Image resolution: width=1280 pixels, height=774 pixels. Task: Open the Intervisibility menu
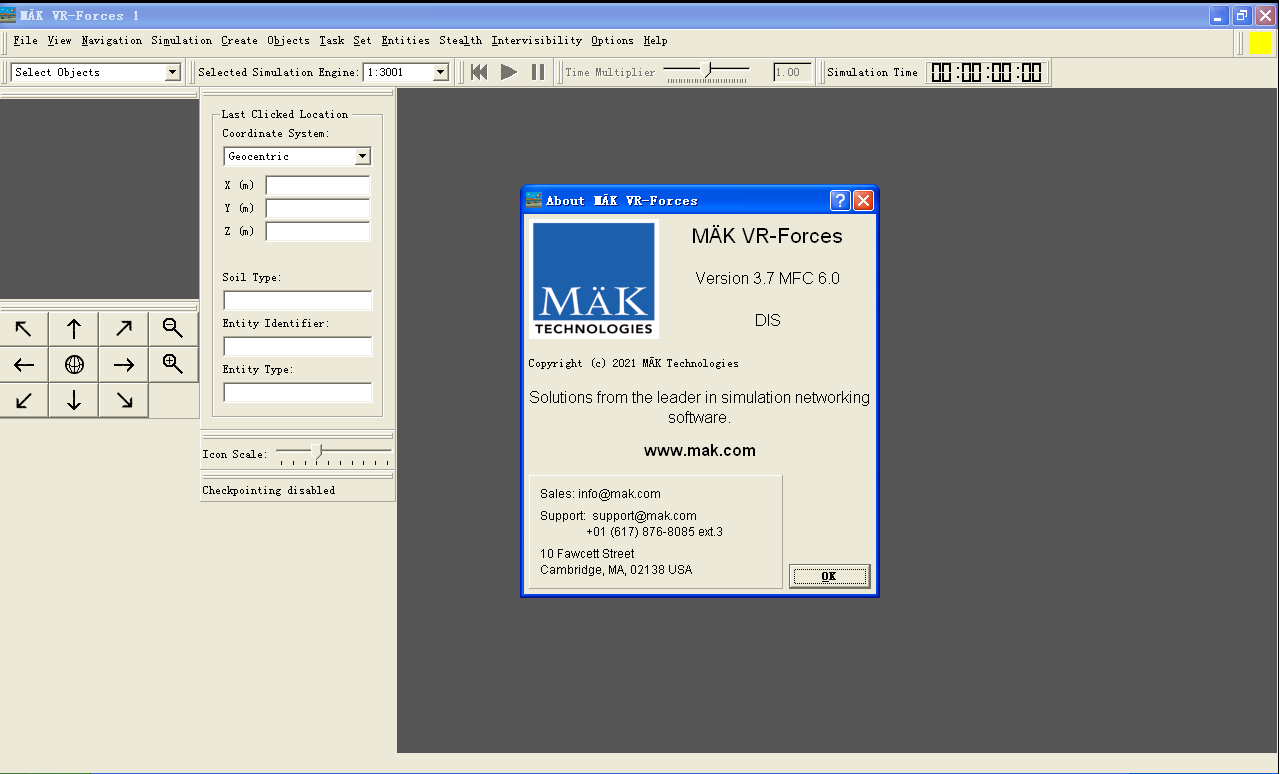click(537, 41)
